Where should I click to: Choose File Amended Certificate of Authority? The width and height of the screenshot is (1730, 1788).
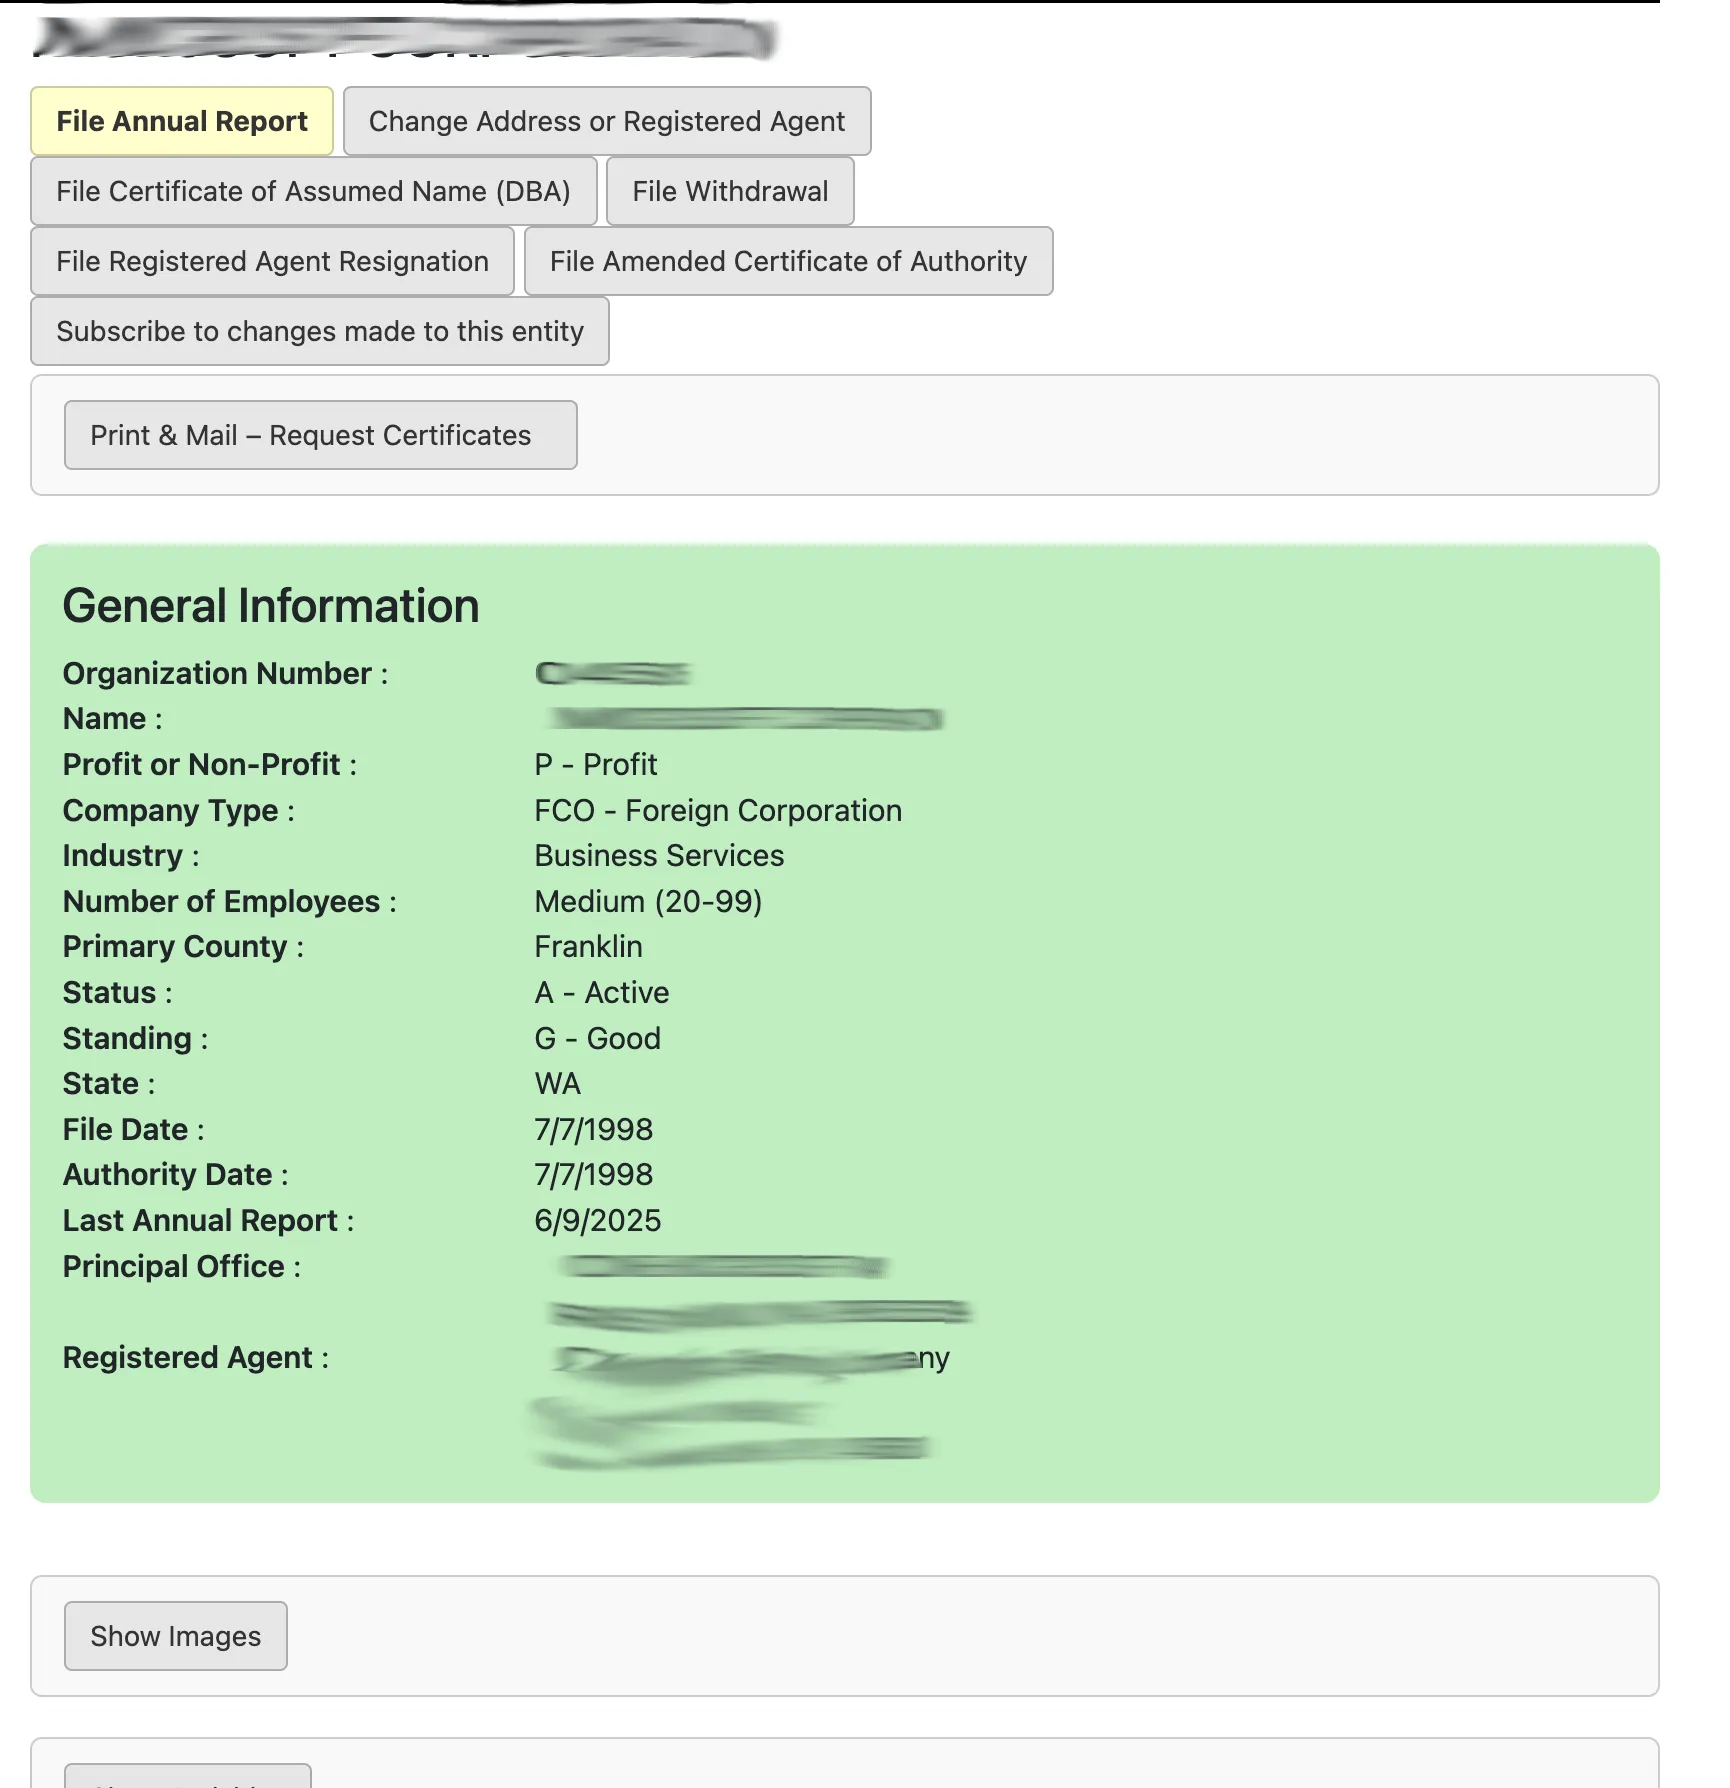click(x=788, y=261)
